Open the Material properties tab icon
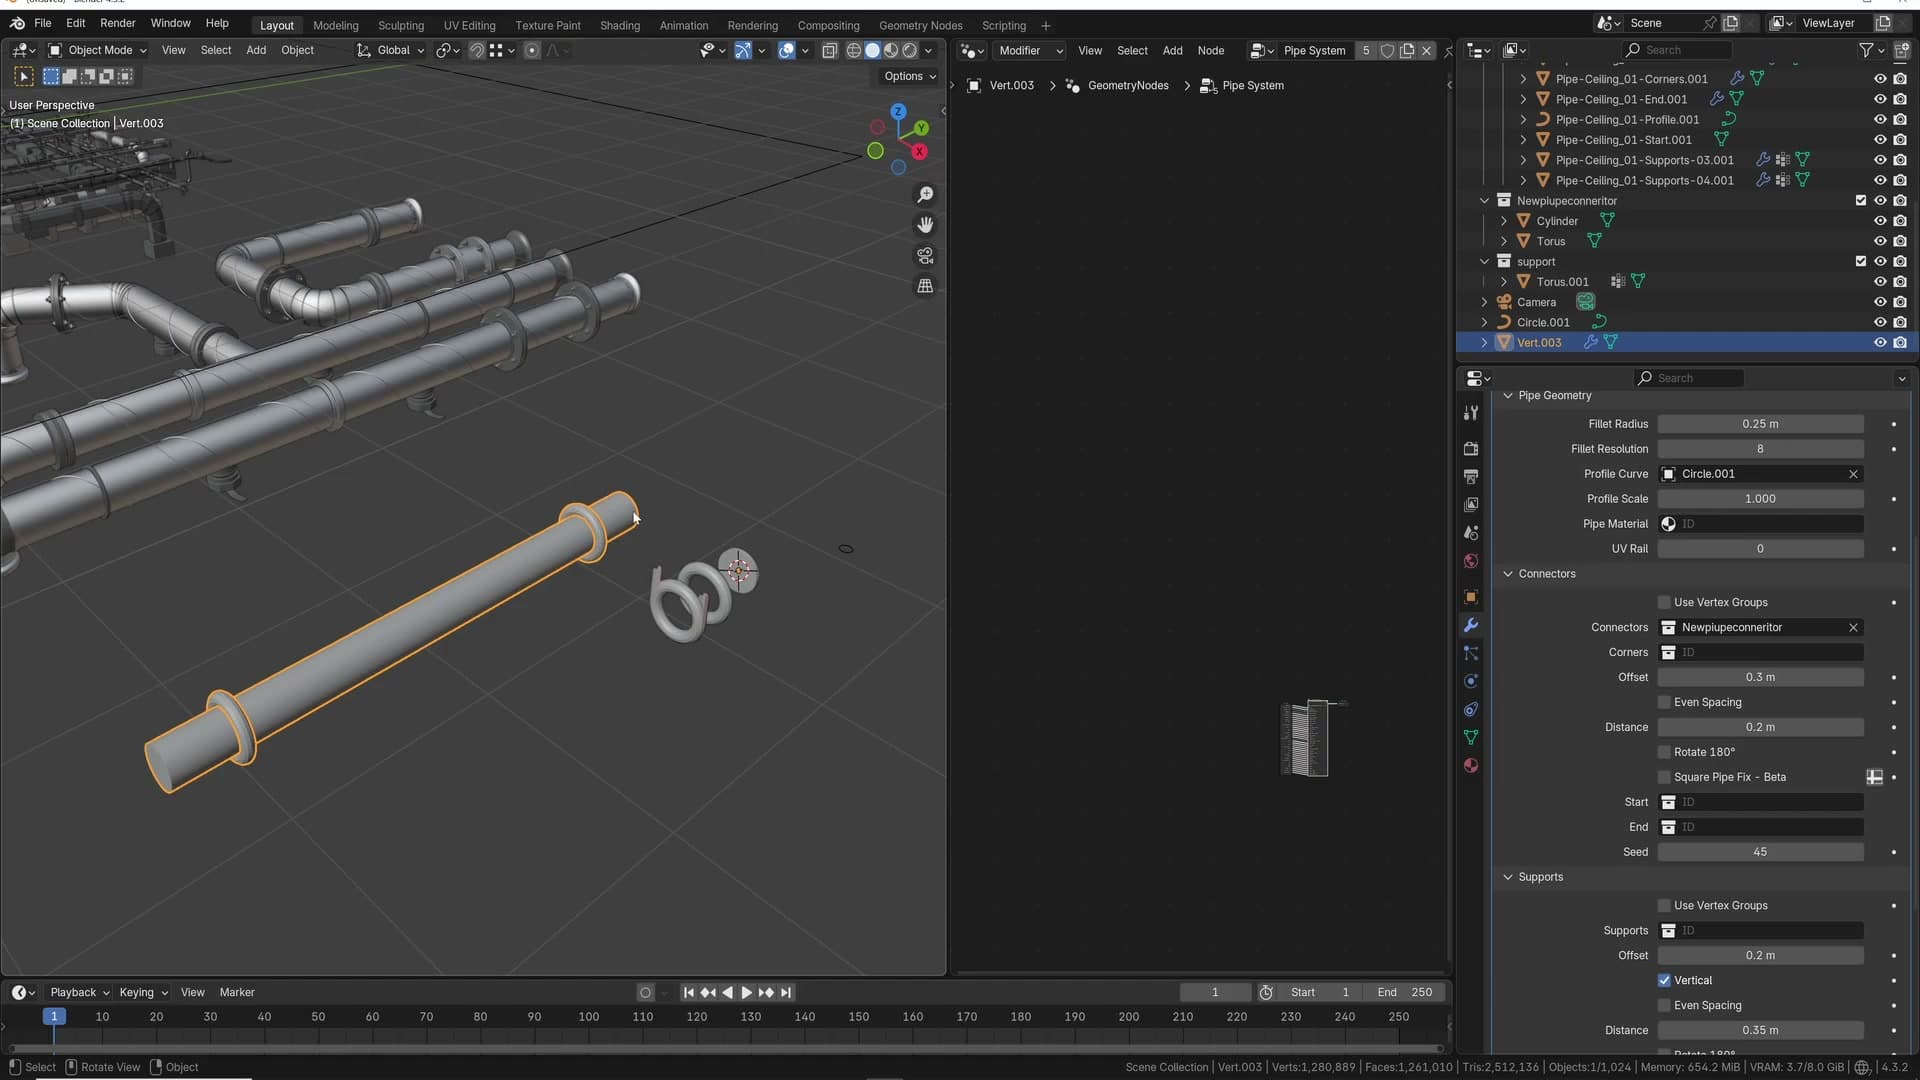 point(1471,765)
